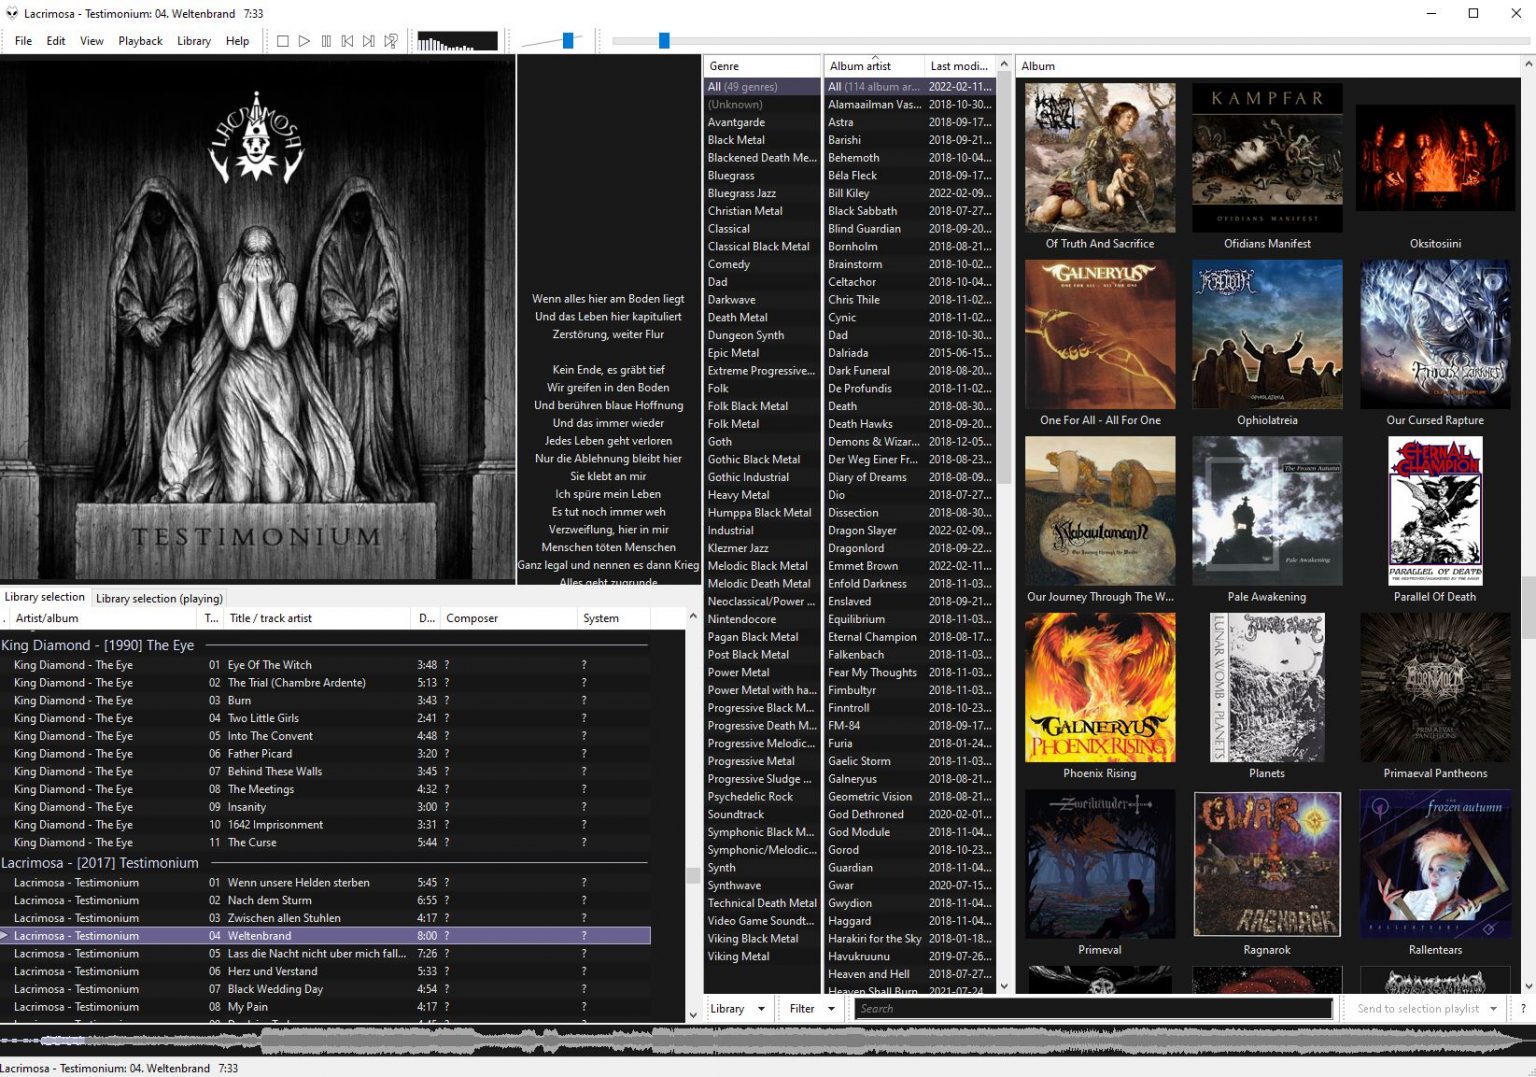
Task: Expand the Send to selection playlist dropdown
Action: tap(1495, 1008)
